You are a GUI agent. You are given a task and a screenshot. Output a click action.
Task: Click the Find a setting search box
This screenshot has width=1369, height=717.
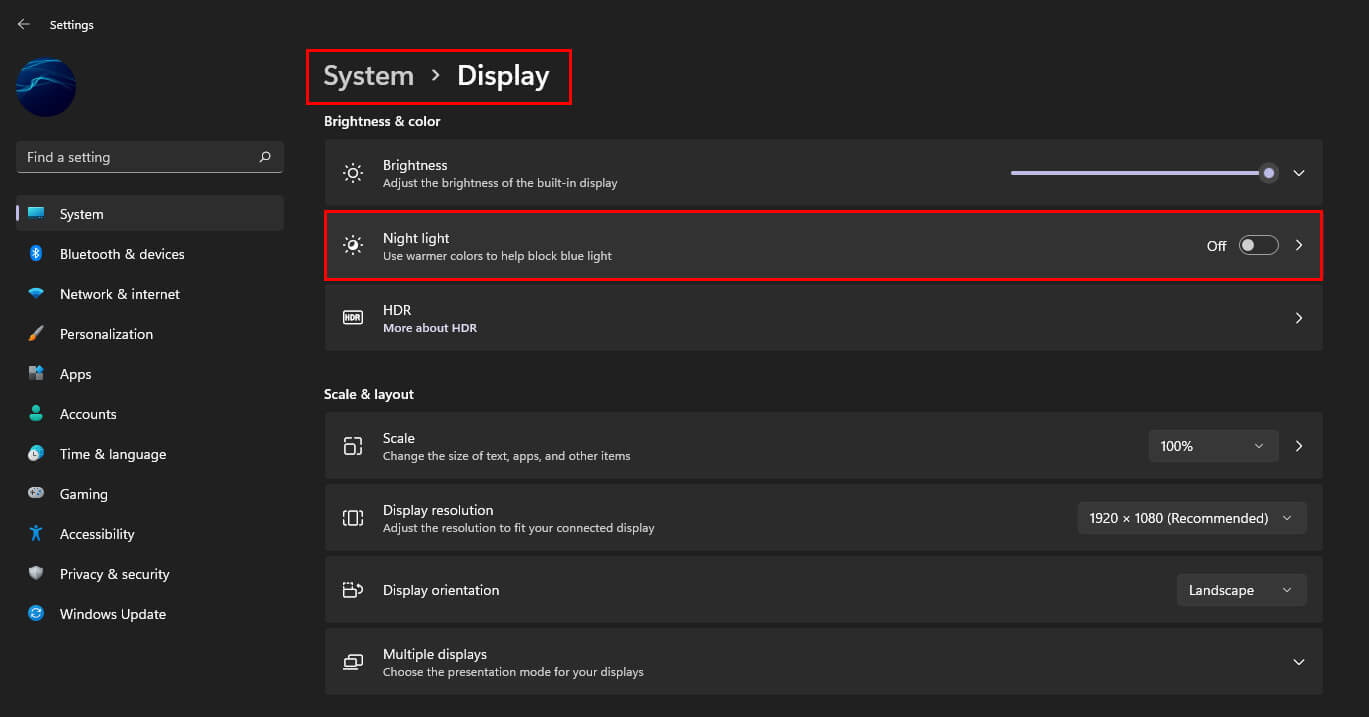pos(150,157)
